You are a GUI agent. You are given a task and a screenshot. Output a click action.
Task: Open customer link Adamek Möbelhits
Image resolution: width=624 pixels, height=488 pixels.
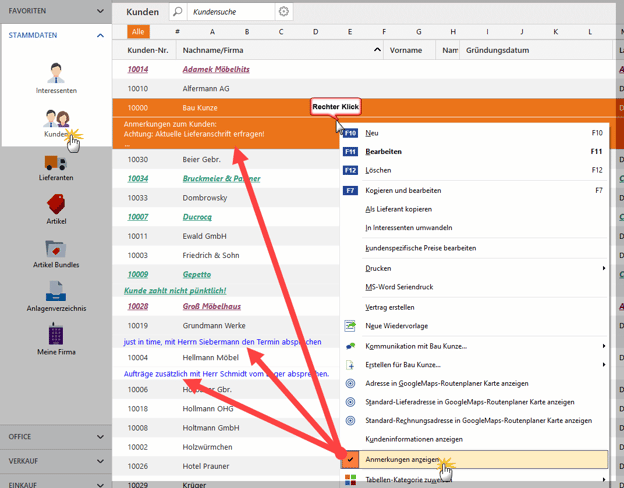point(216,70)
